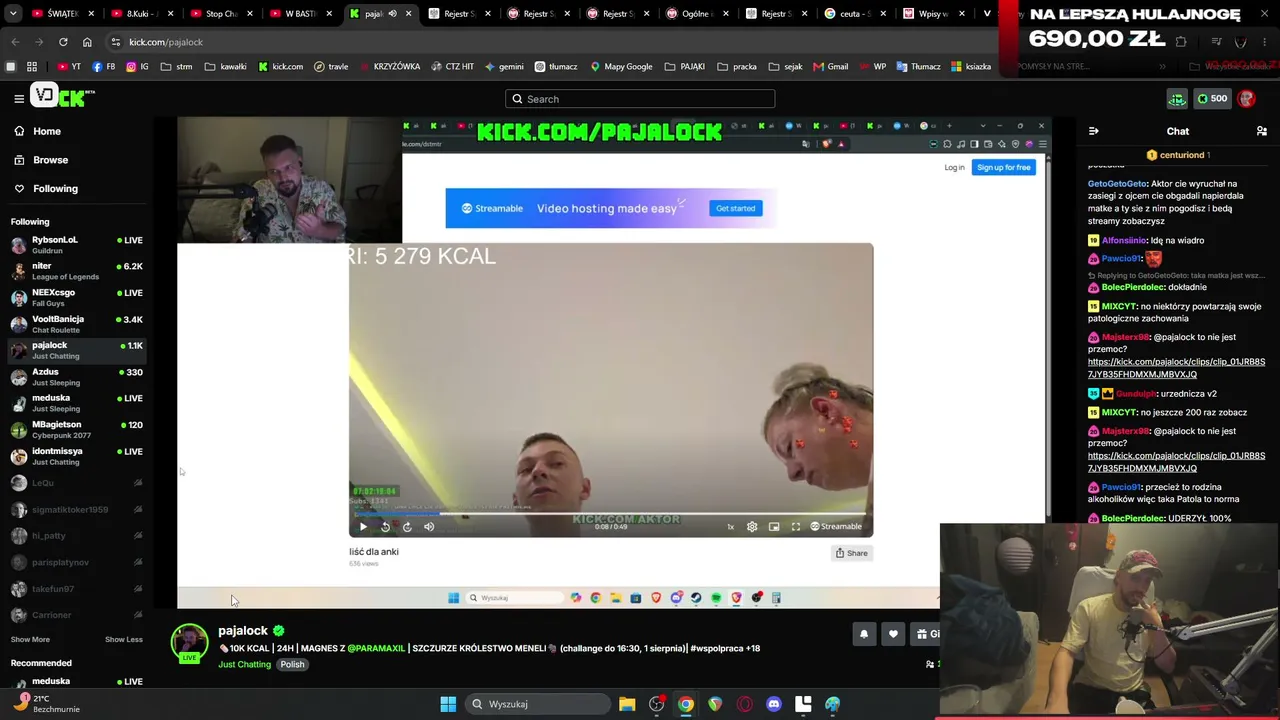
Task: Open the chat users list icon
Action: coord(1262,131)
